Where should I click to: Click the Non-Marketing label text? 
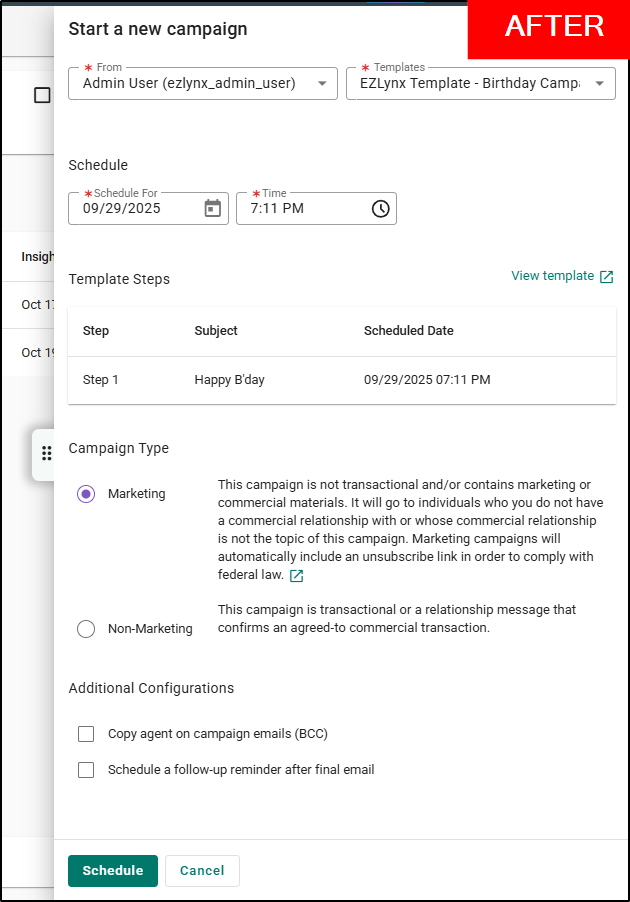pos(150,629)
